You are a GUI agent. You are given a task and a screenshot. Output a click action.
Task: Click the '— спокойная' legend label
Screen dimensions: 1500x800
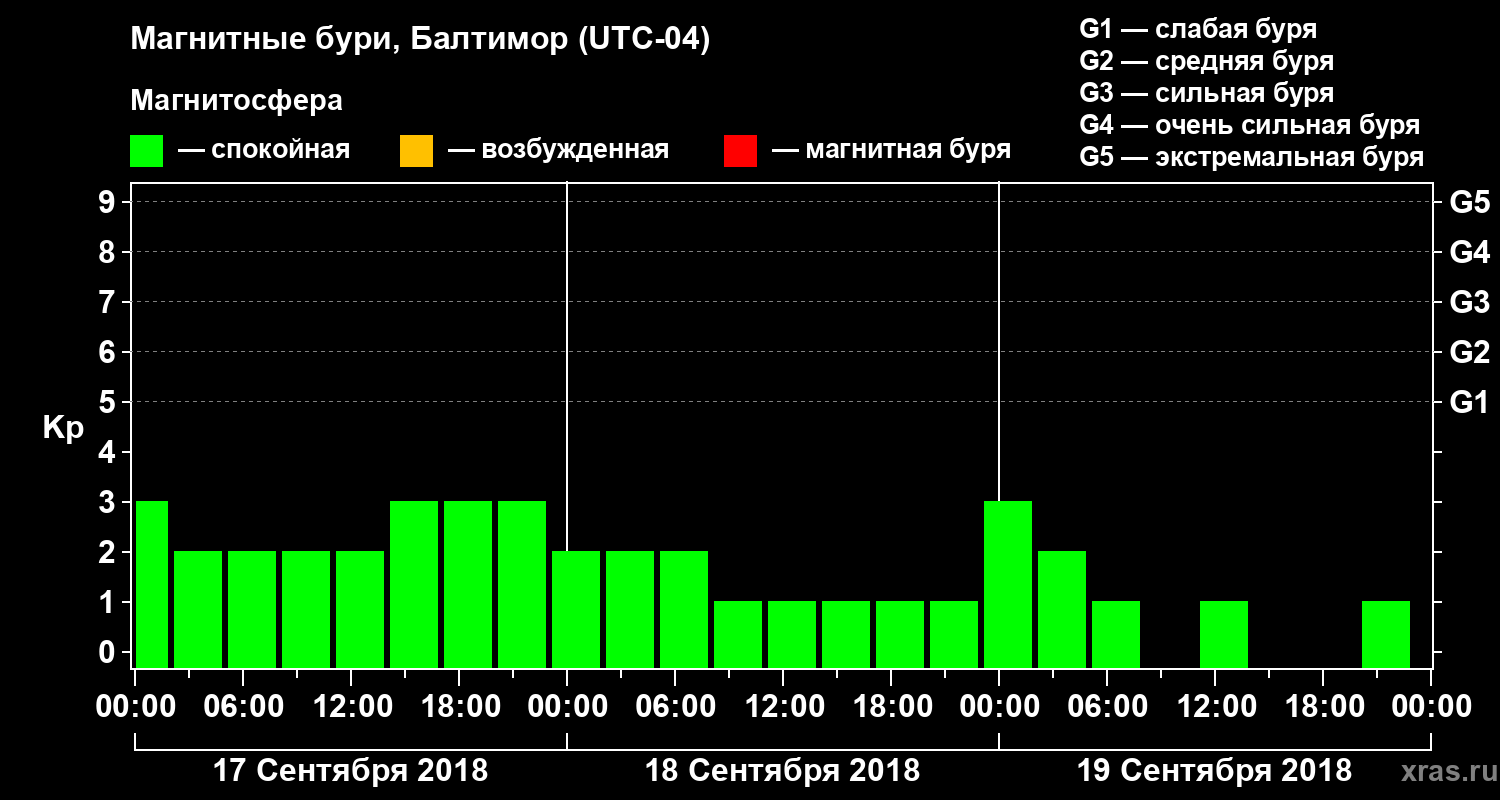coord(264,150)
